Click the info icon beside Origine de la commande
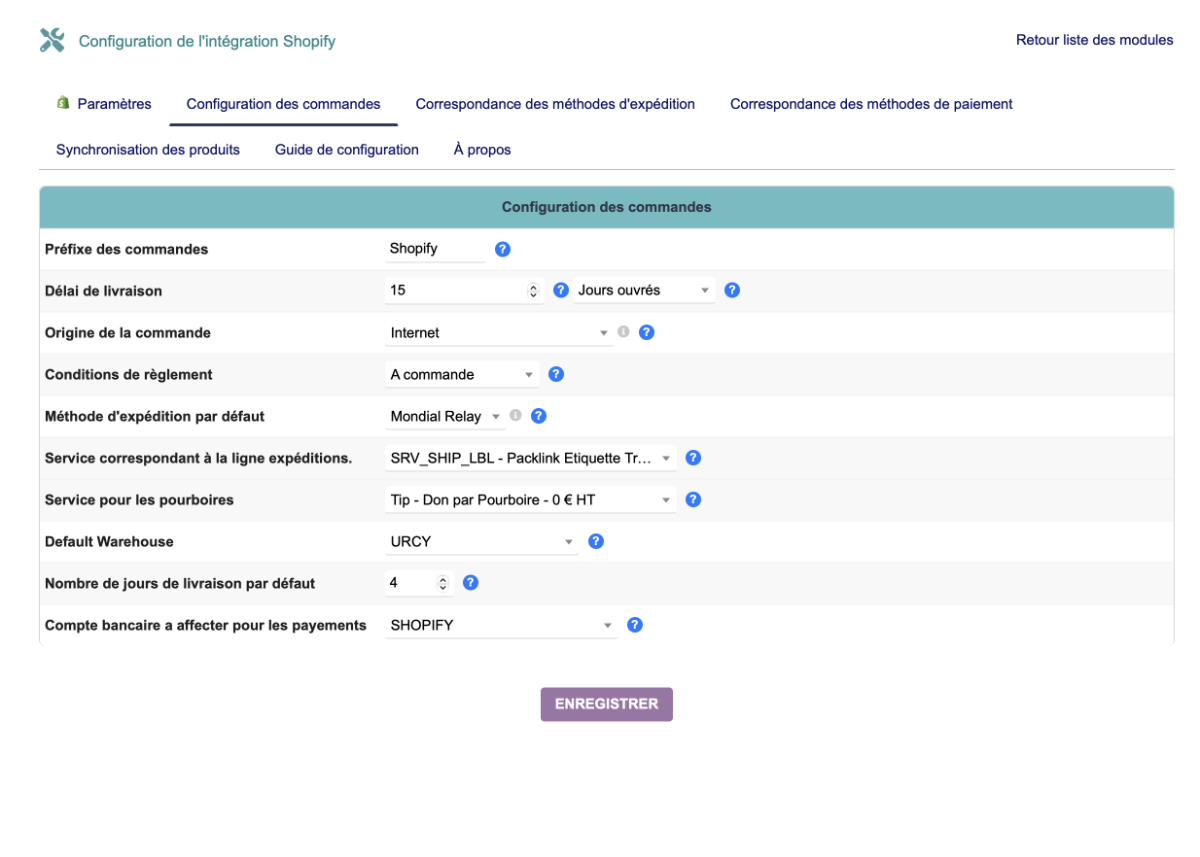The width and height of the screenshot is (1200, 857). [623, 331]
